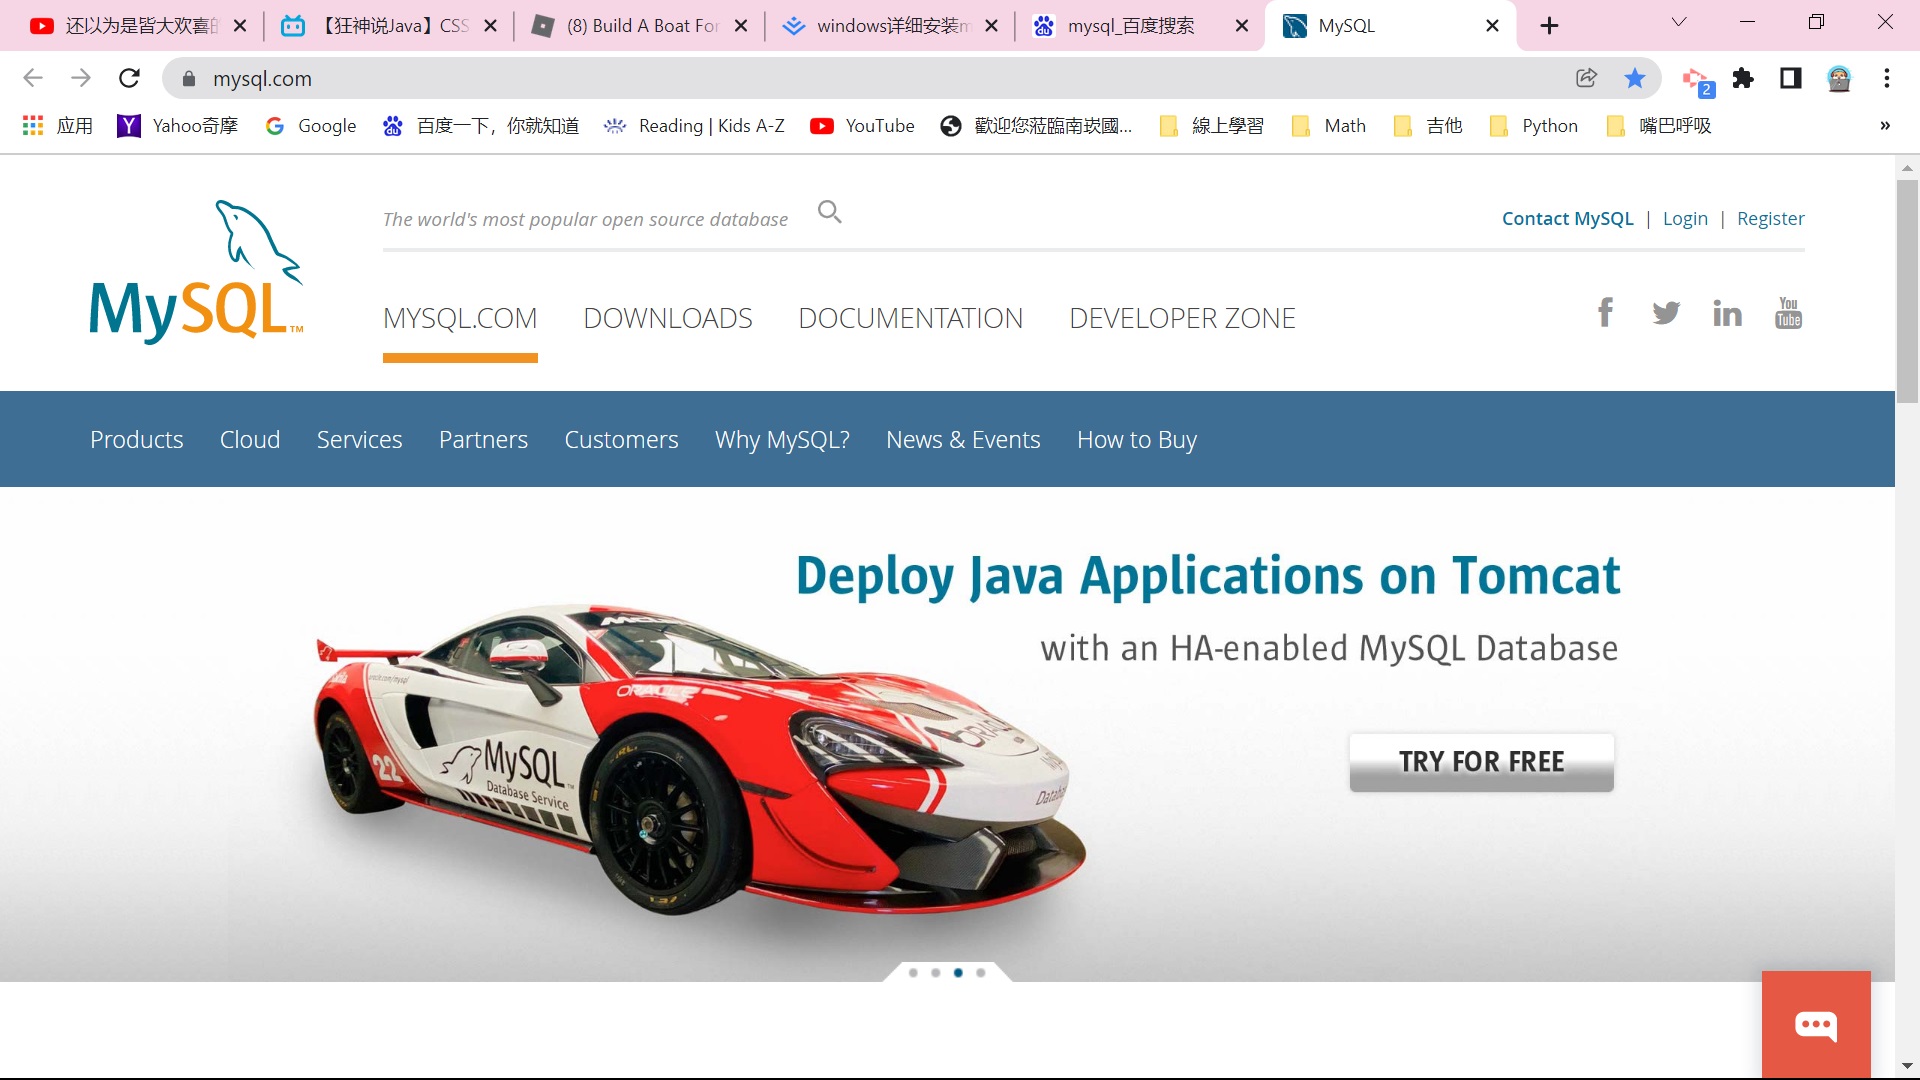
Task: Click the Register link
Action: point(1770,218)
